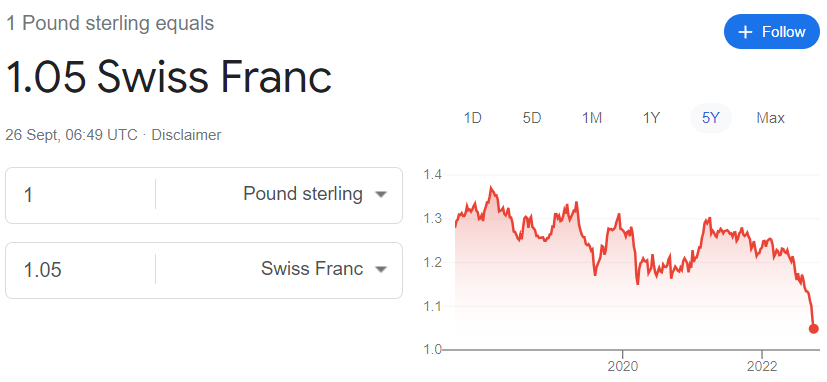
Task: Switch chart to 1Y range
Action: click(651, 118)
